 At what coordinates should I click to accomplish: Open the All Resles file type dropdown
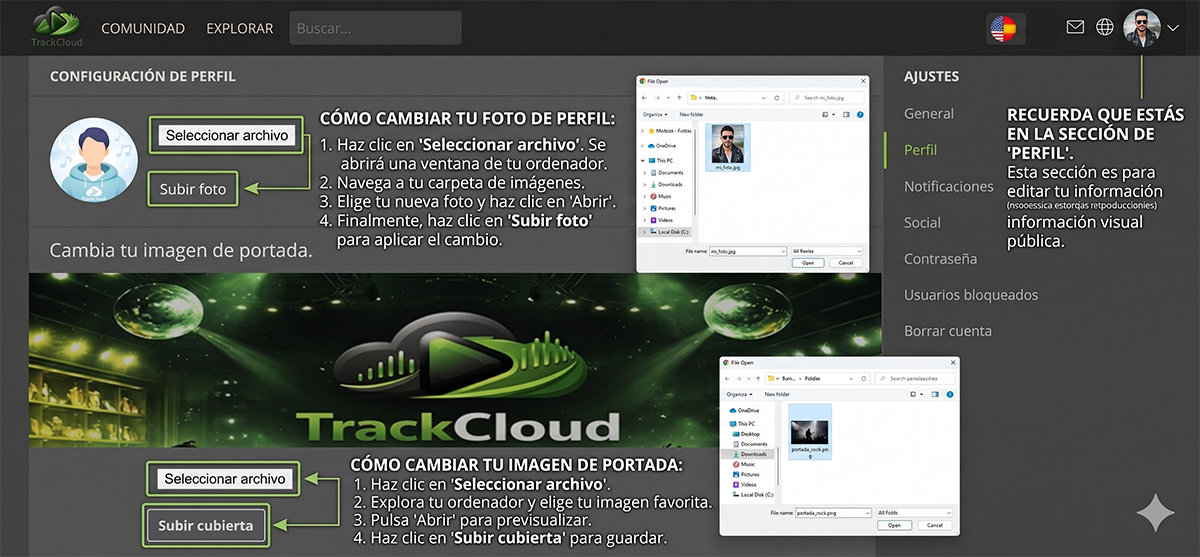tap(826, 251)
